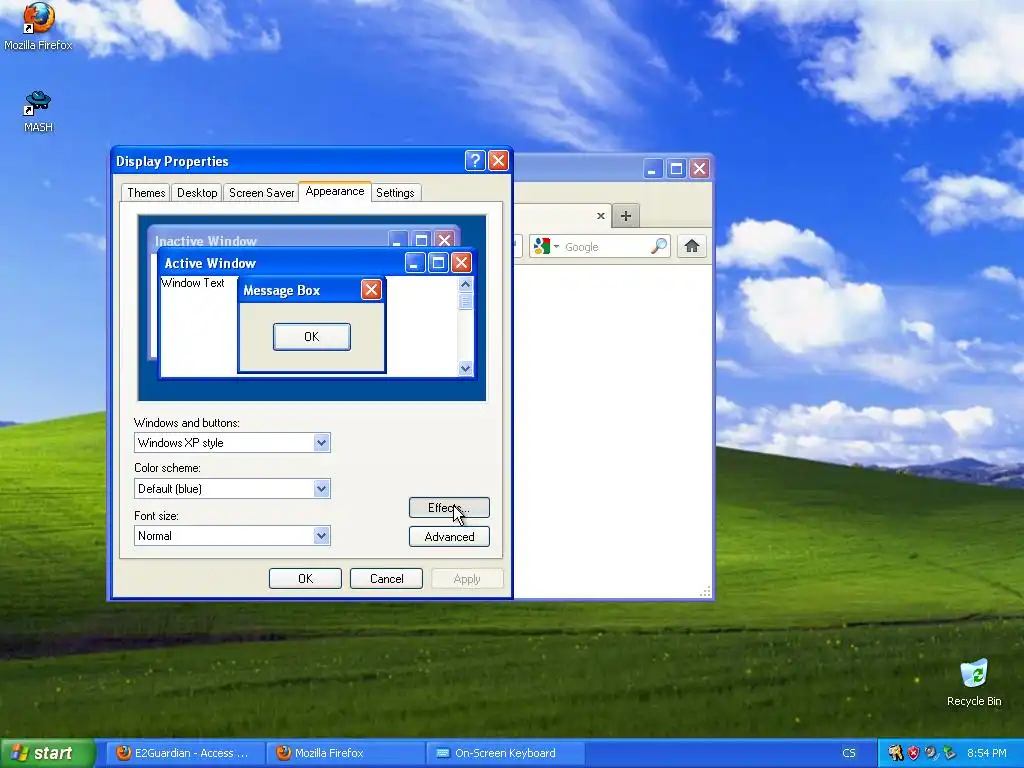Click the Firefox home button icon
Viewport: 1024px width, 768px height.
[692, 246]
